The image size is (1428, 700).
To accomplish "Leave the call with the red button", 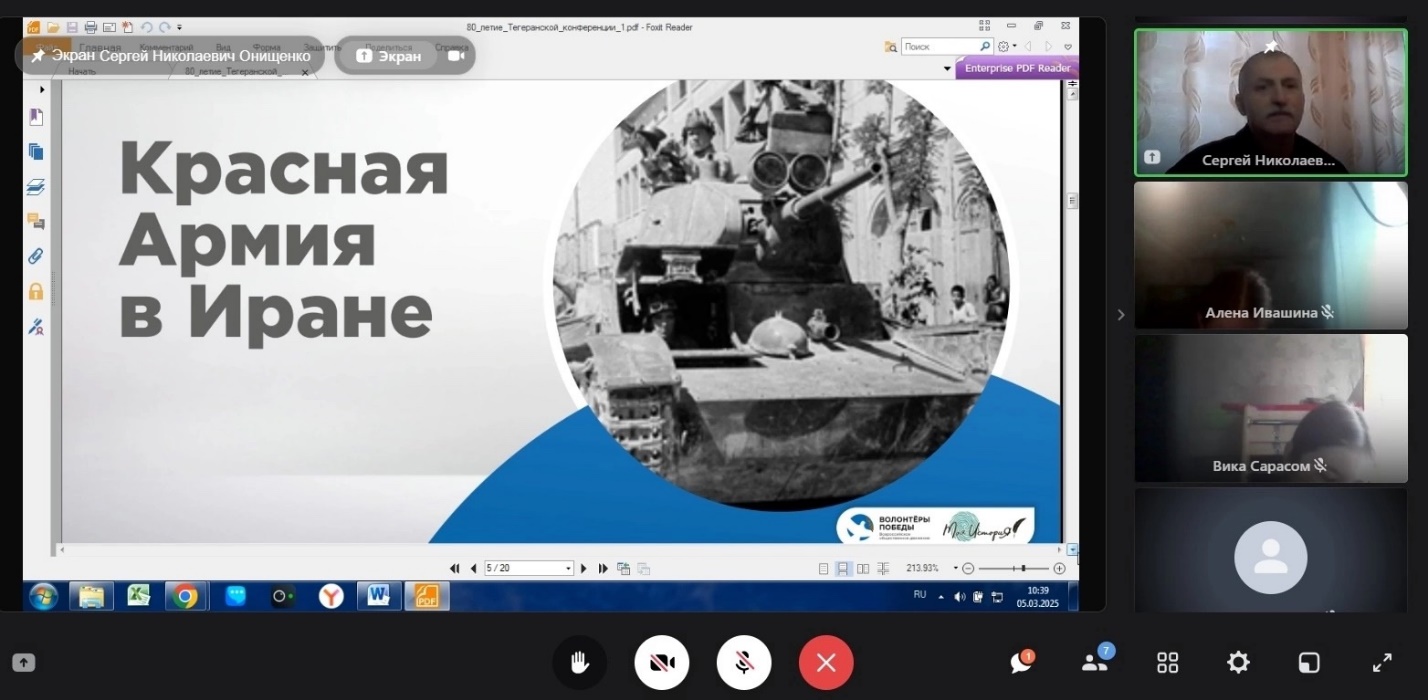I will tap(826, 662).
